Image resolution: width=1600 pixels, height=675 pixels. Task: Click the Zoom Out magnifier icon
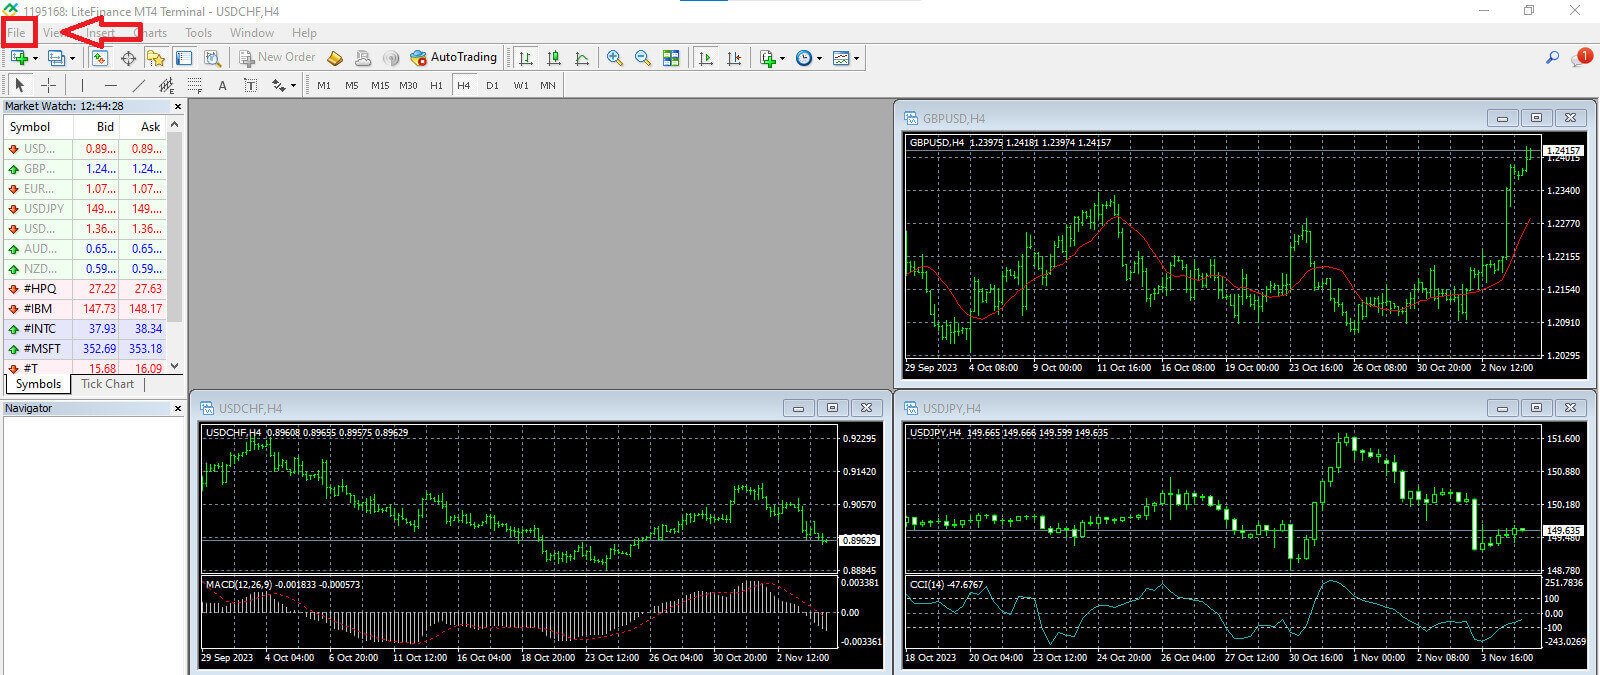tap(642, 58)
